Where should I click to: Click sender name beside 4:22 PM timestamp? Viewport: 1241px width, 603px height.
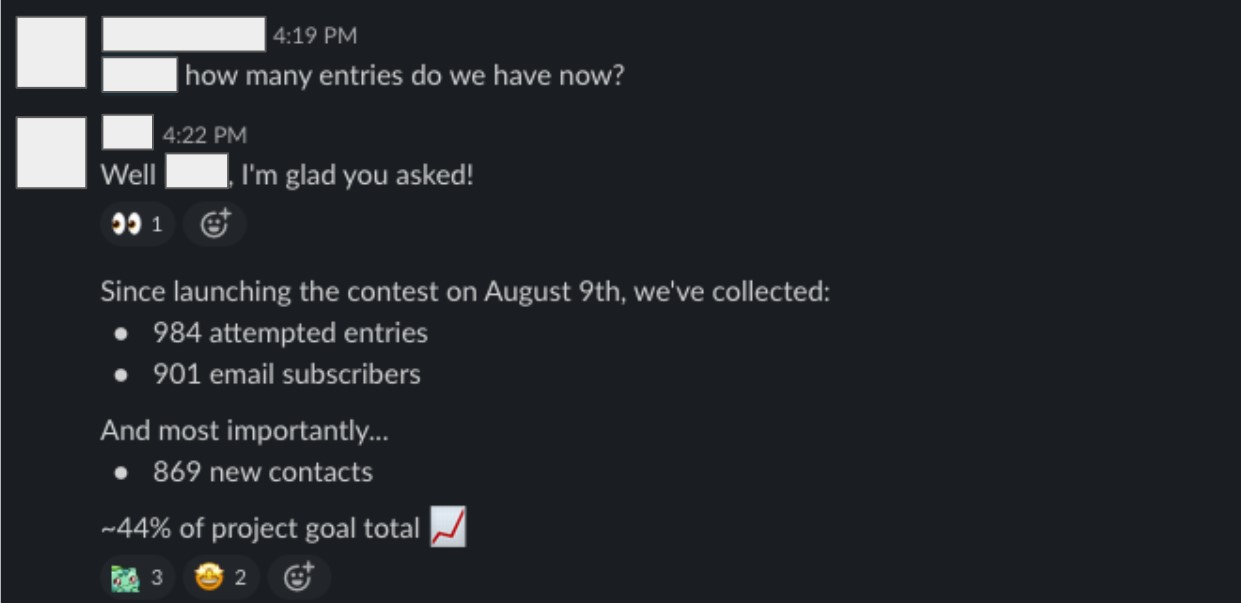(127, 133)
